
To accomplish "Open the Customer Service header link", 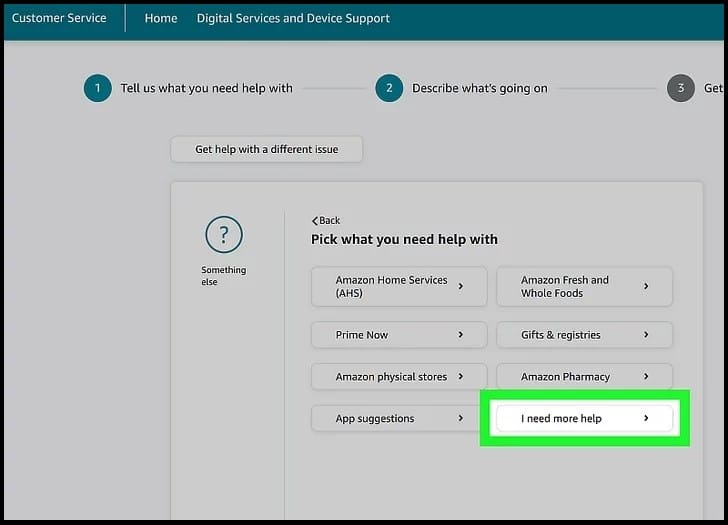I will 59,18.
